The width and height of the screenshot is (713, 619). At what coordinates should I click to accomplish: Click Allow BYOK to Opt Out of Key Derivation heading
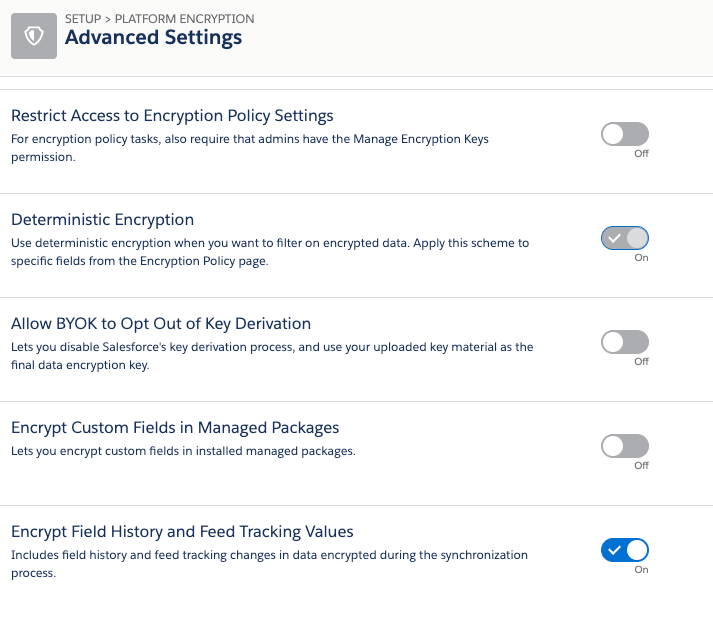click(161, 324)
